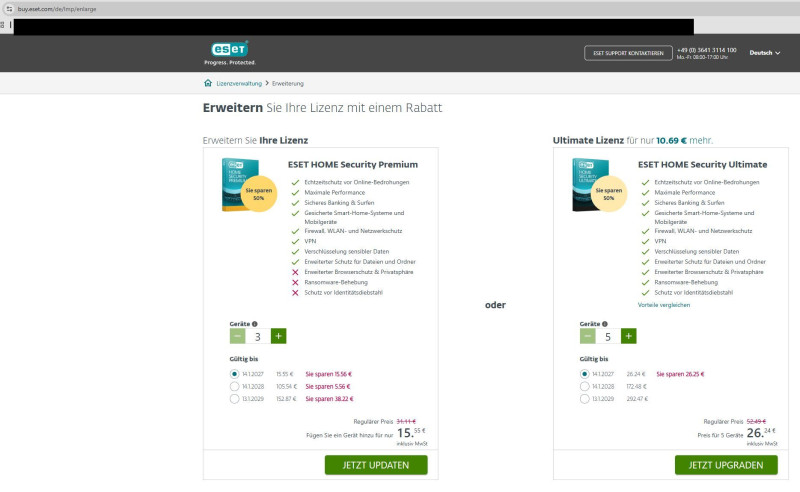The height and width of the screenshot is (492, 800).
Task: Click the JETZT UPGRADEN button
Action: click(x=726, y=465)
